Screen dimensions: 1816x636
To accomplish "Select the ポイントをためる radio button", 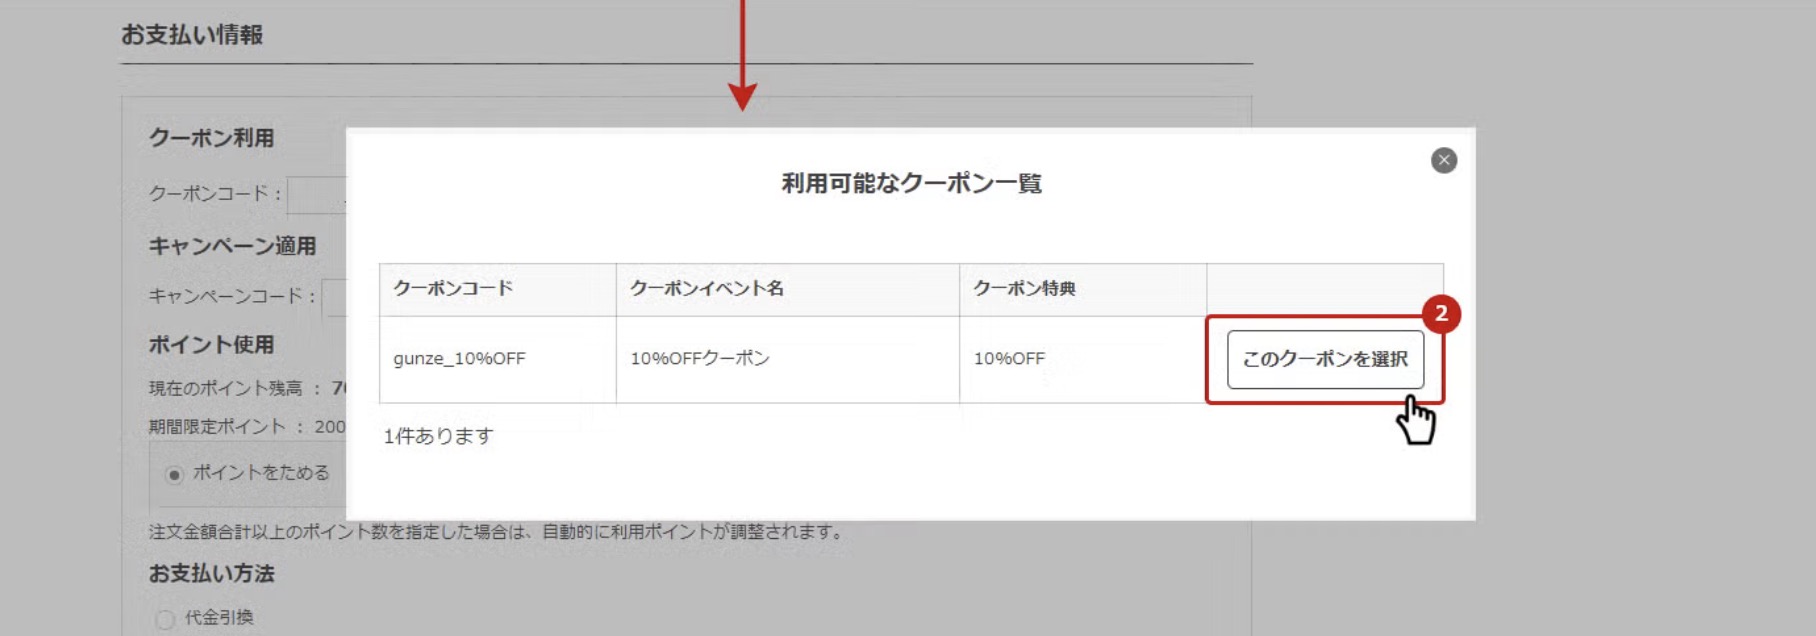I will pos(175,474).
